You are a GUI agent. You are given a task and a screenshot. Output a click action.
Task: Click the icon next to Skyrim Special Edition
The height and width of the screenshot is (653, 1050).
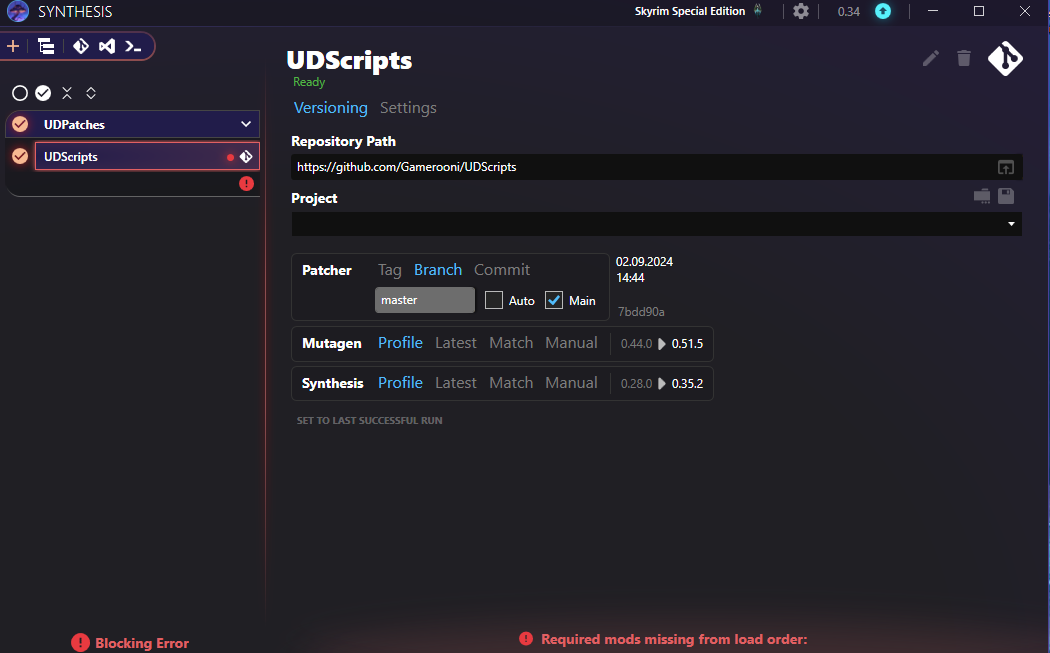(758, 10)
